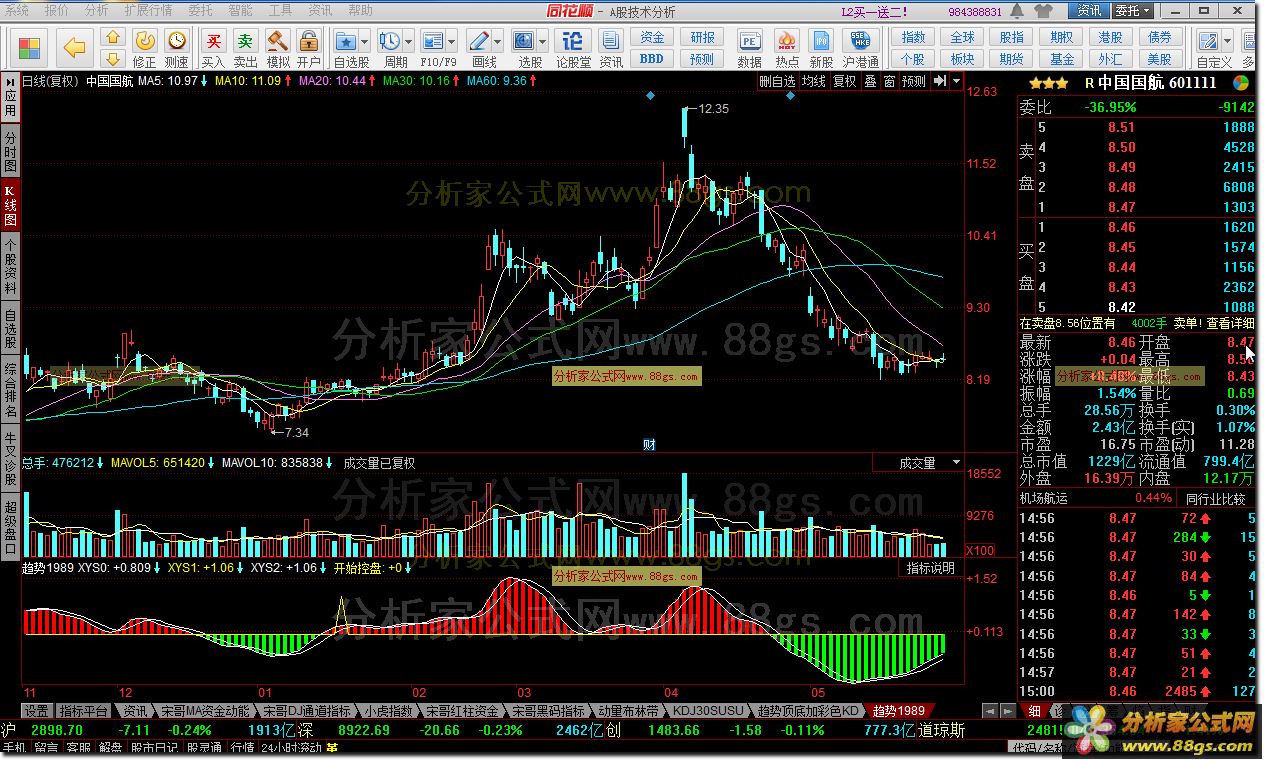Viewport: 1264px width, 761px height.
Task: Open the 选股 stock screener icon
Action: pyautogui.click(x=524, y=40)
